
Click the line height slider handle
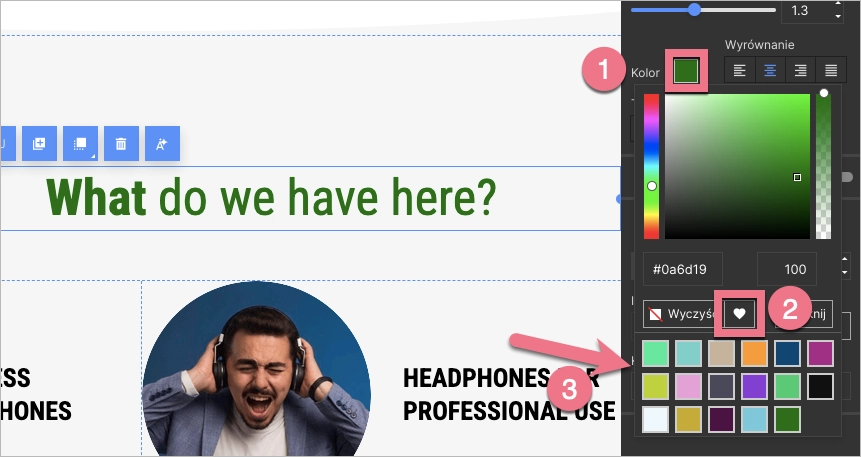coord(694,10)
